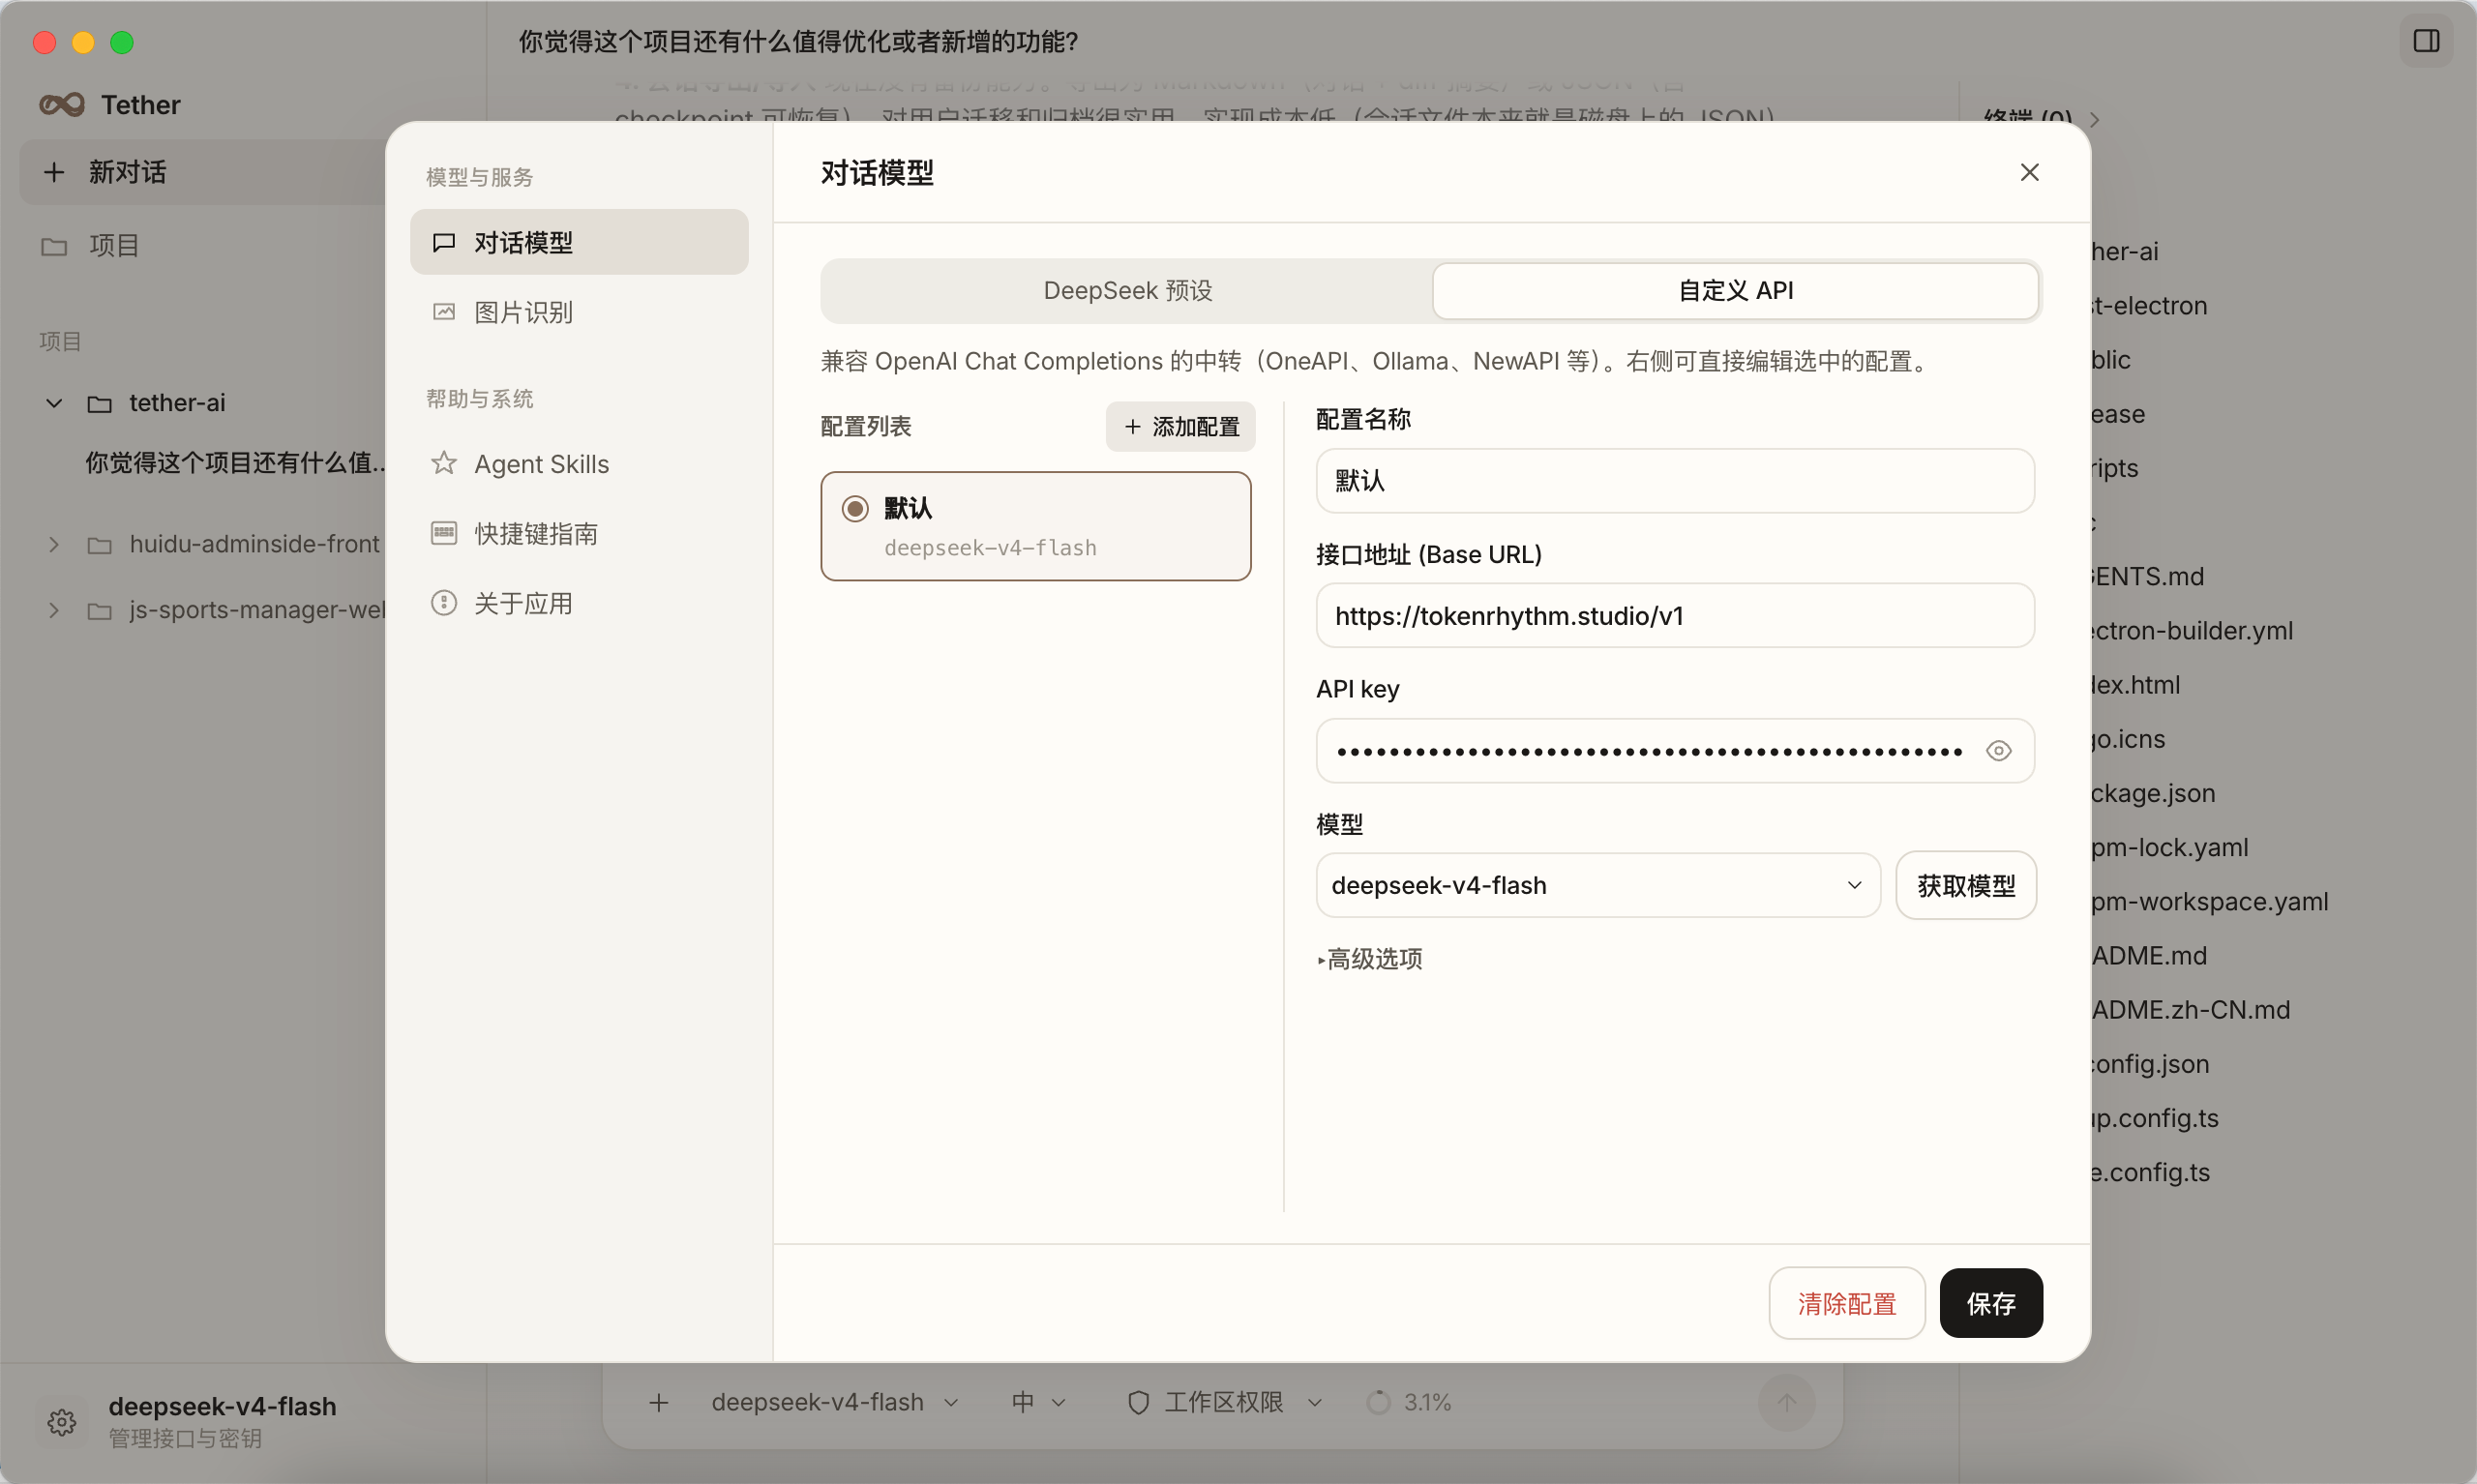
Task: Select the 默认 configuration radio button
Action: (855, 508)
